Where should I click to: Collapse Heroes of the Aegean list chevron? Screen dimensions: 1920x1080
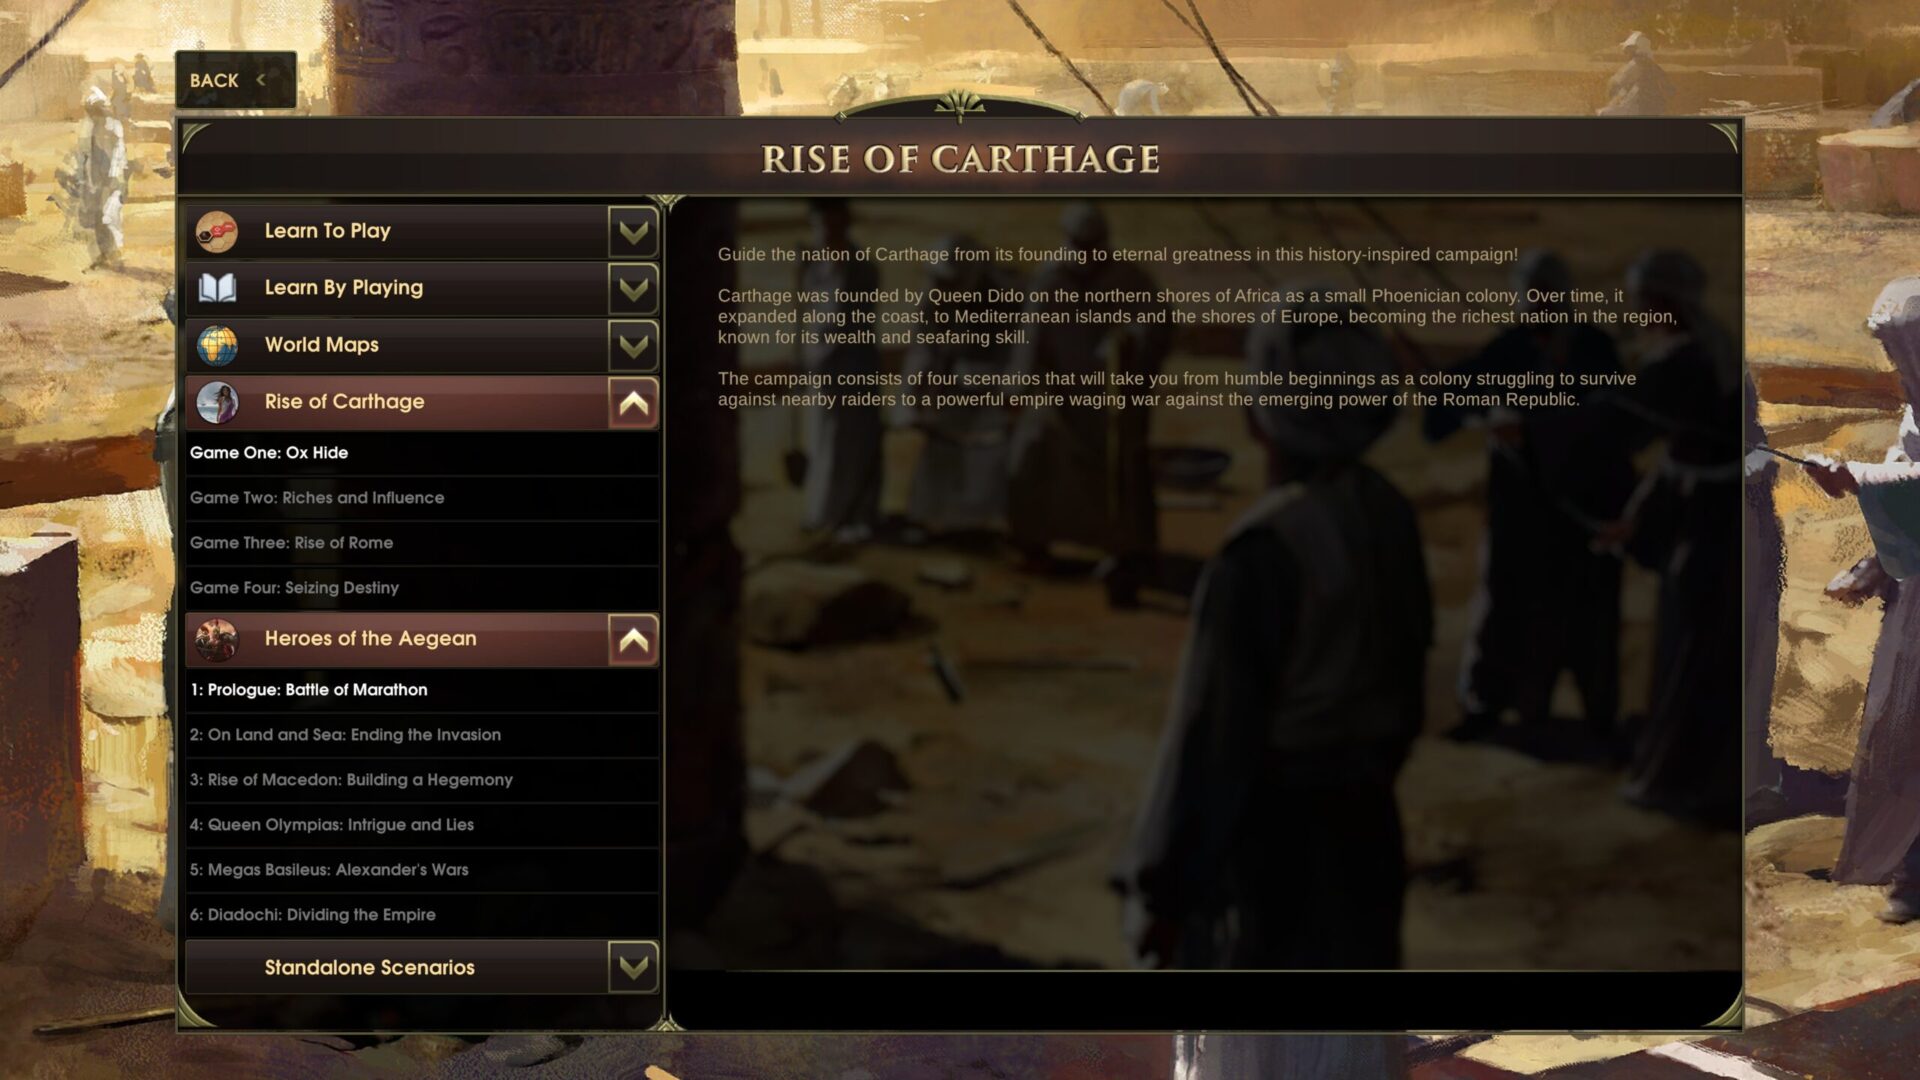(x=633, y=640)
